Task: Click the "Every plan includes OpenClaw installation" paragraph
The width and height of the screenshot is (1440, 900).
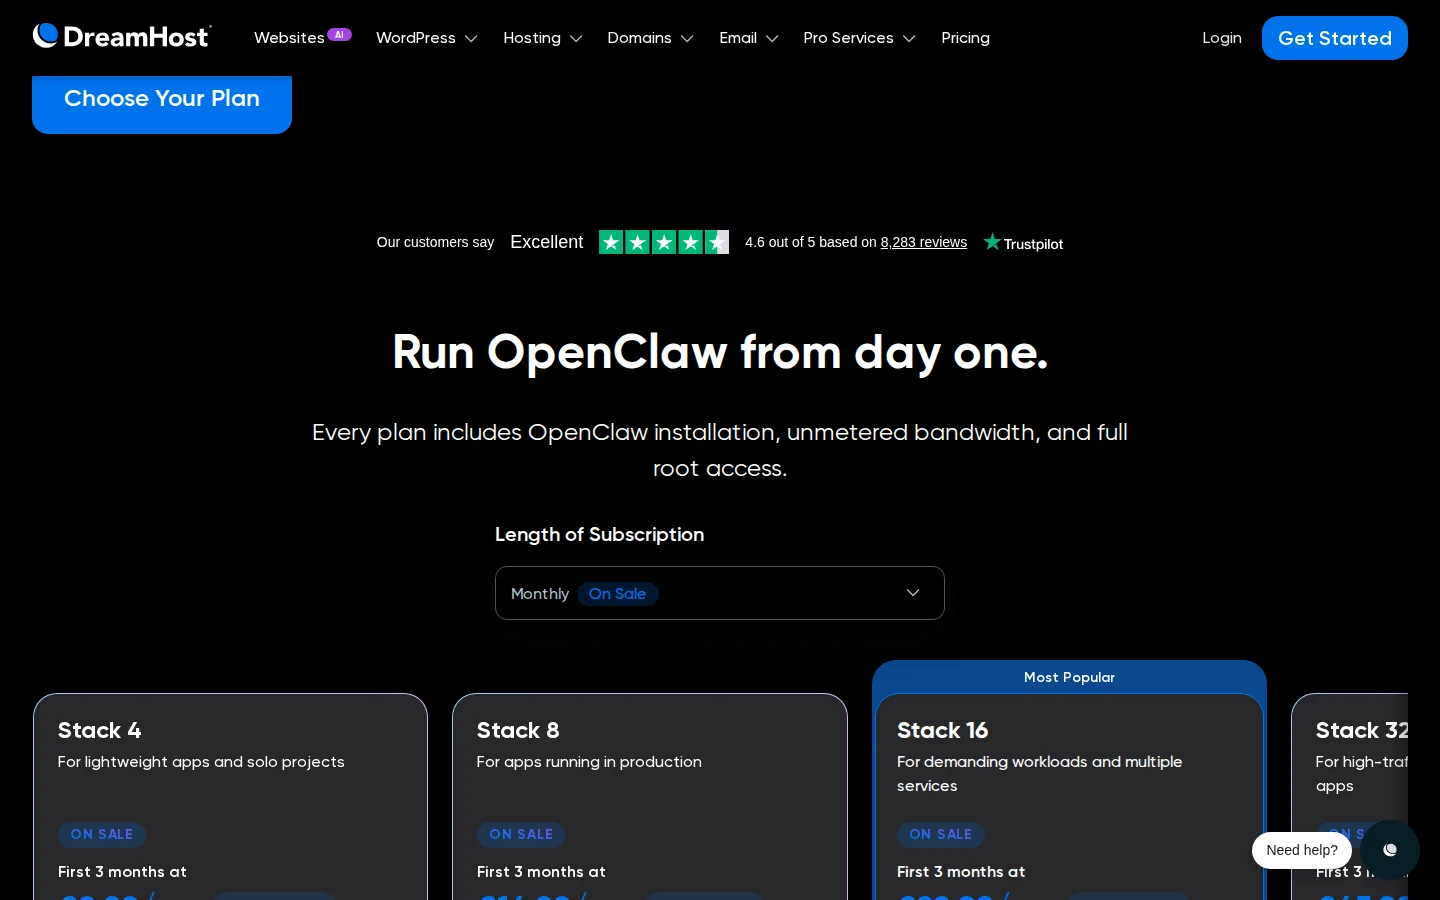Action: [x=720, y=450]
